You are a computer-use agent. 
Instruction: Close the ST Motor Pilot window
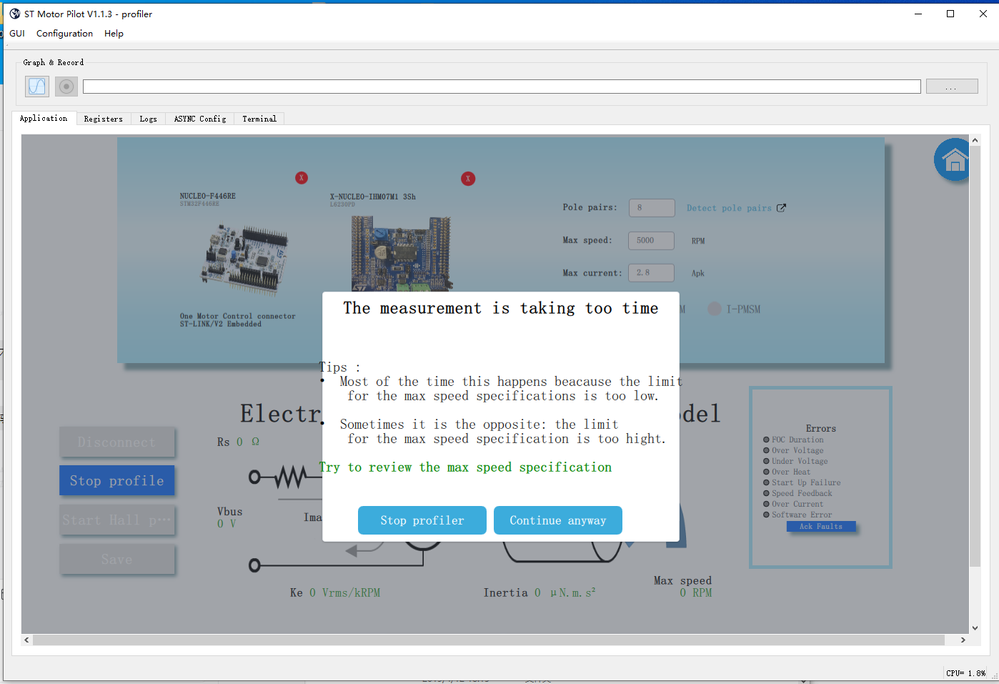click(982, 13)
